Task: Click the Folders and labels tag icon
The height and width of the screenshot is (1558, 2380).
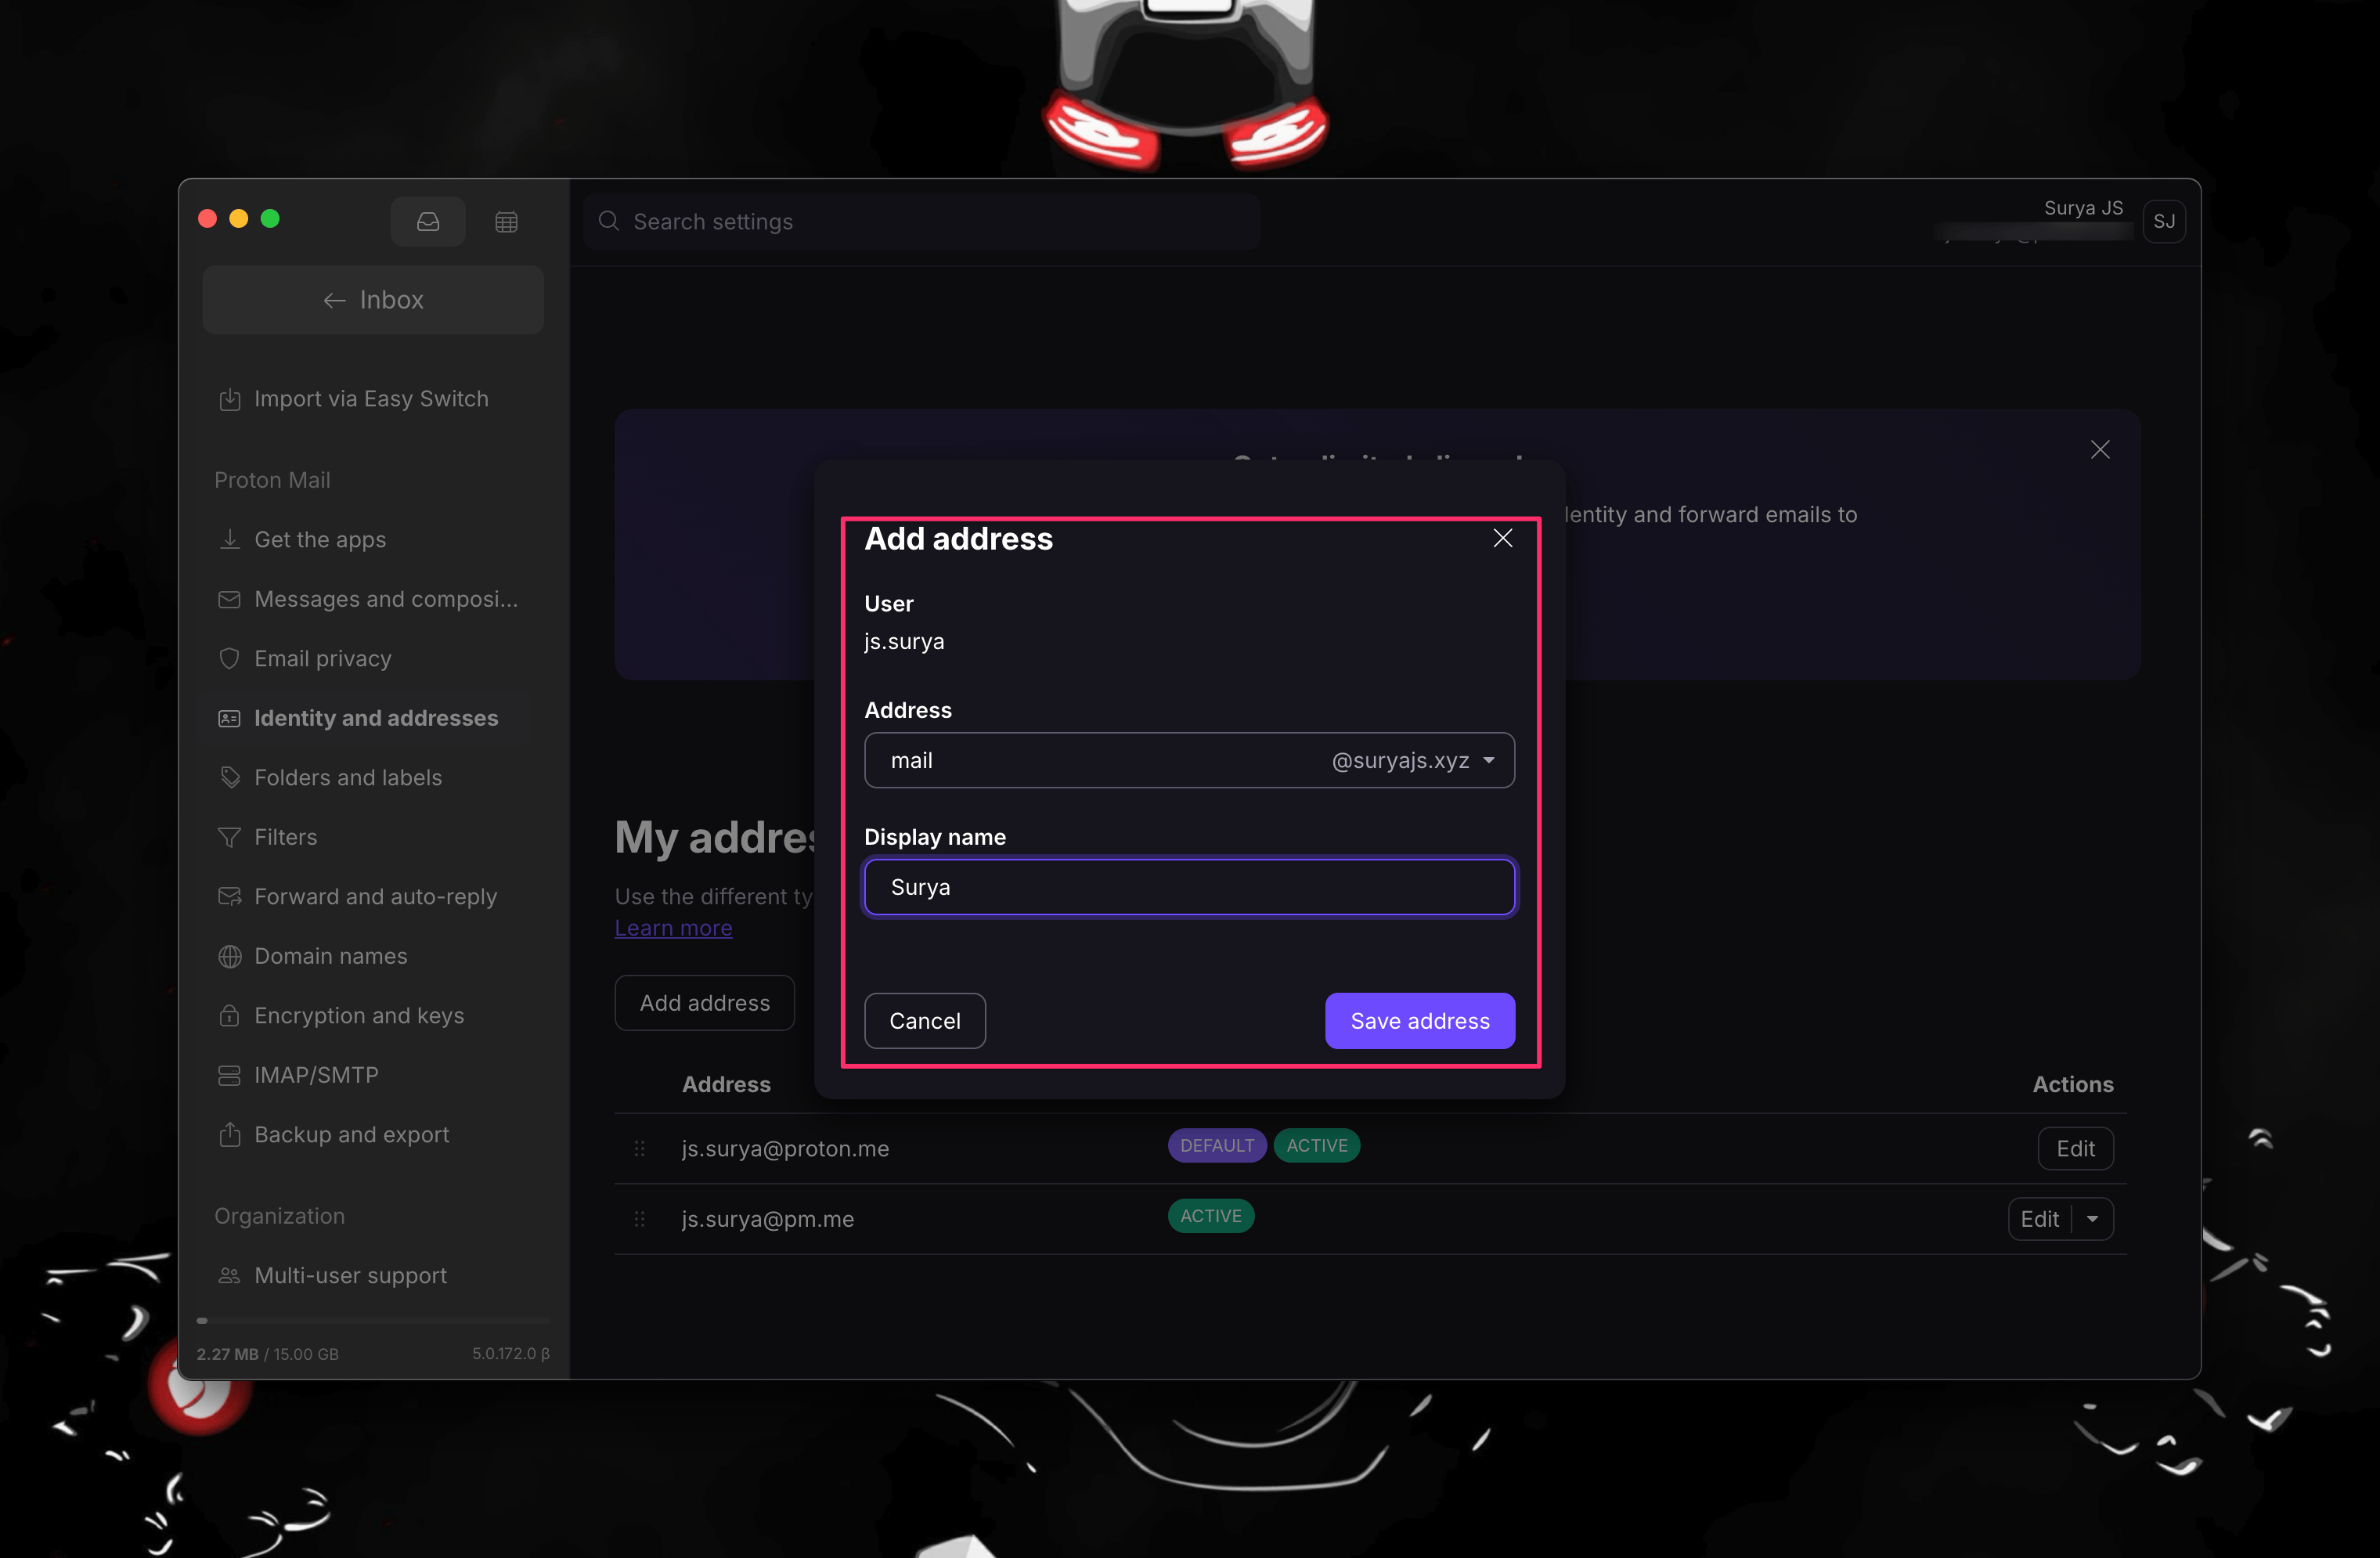Action: click(230, 777)
